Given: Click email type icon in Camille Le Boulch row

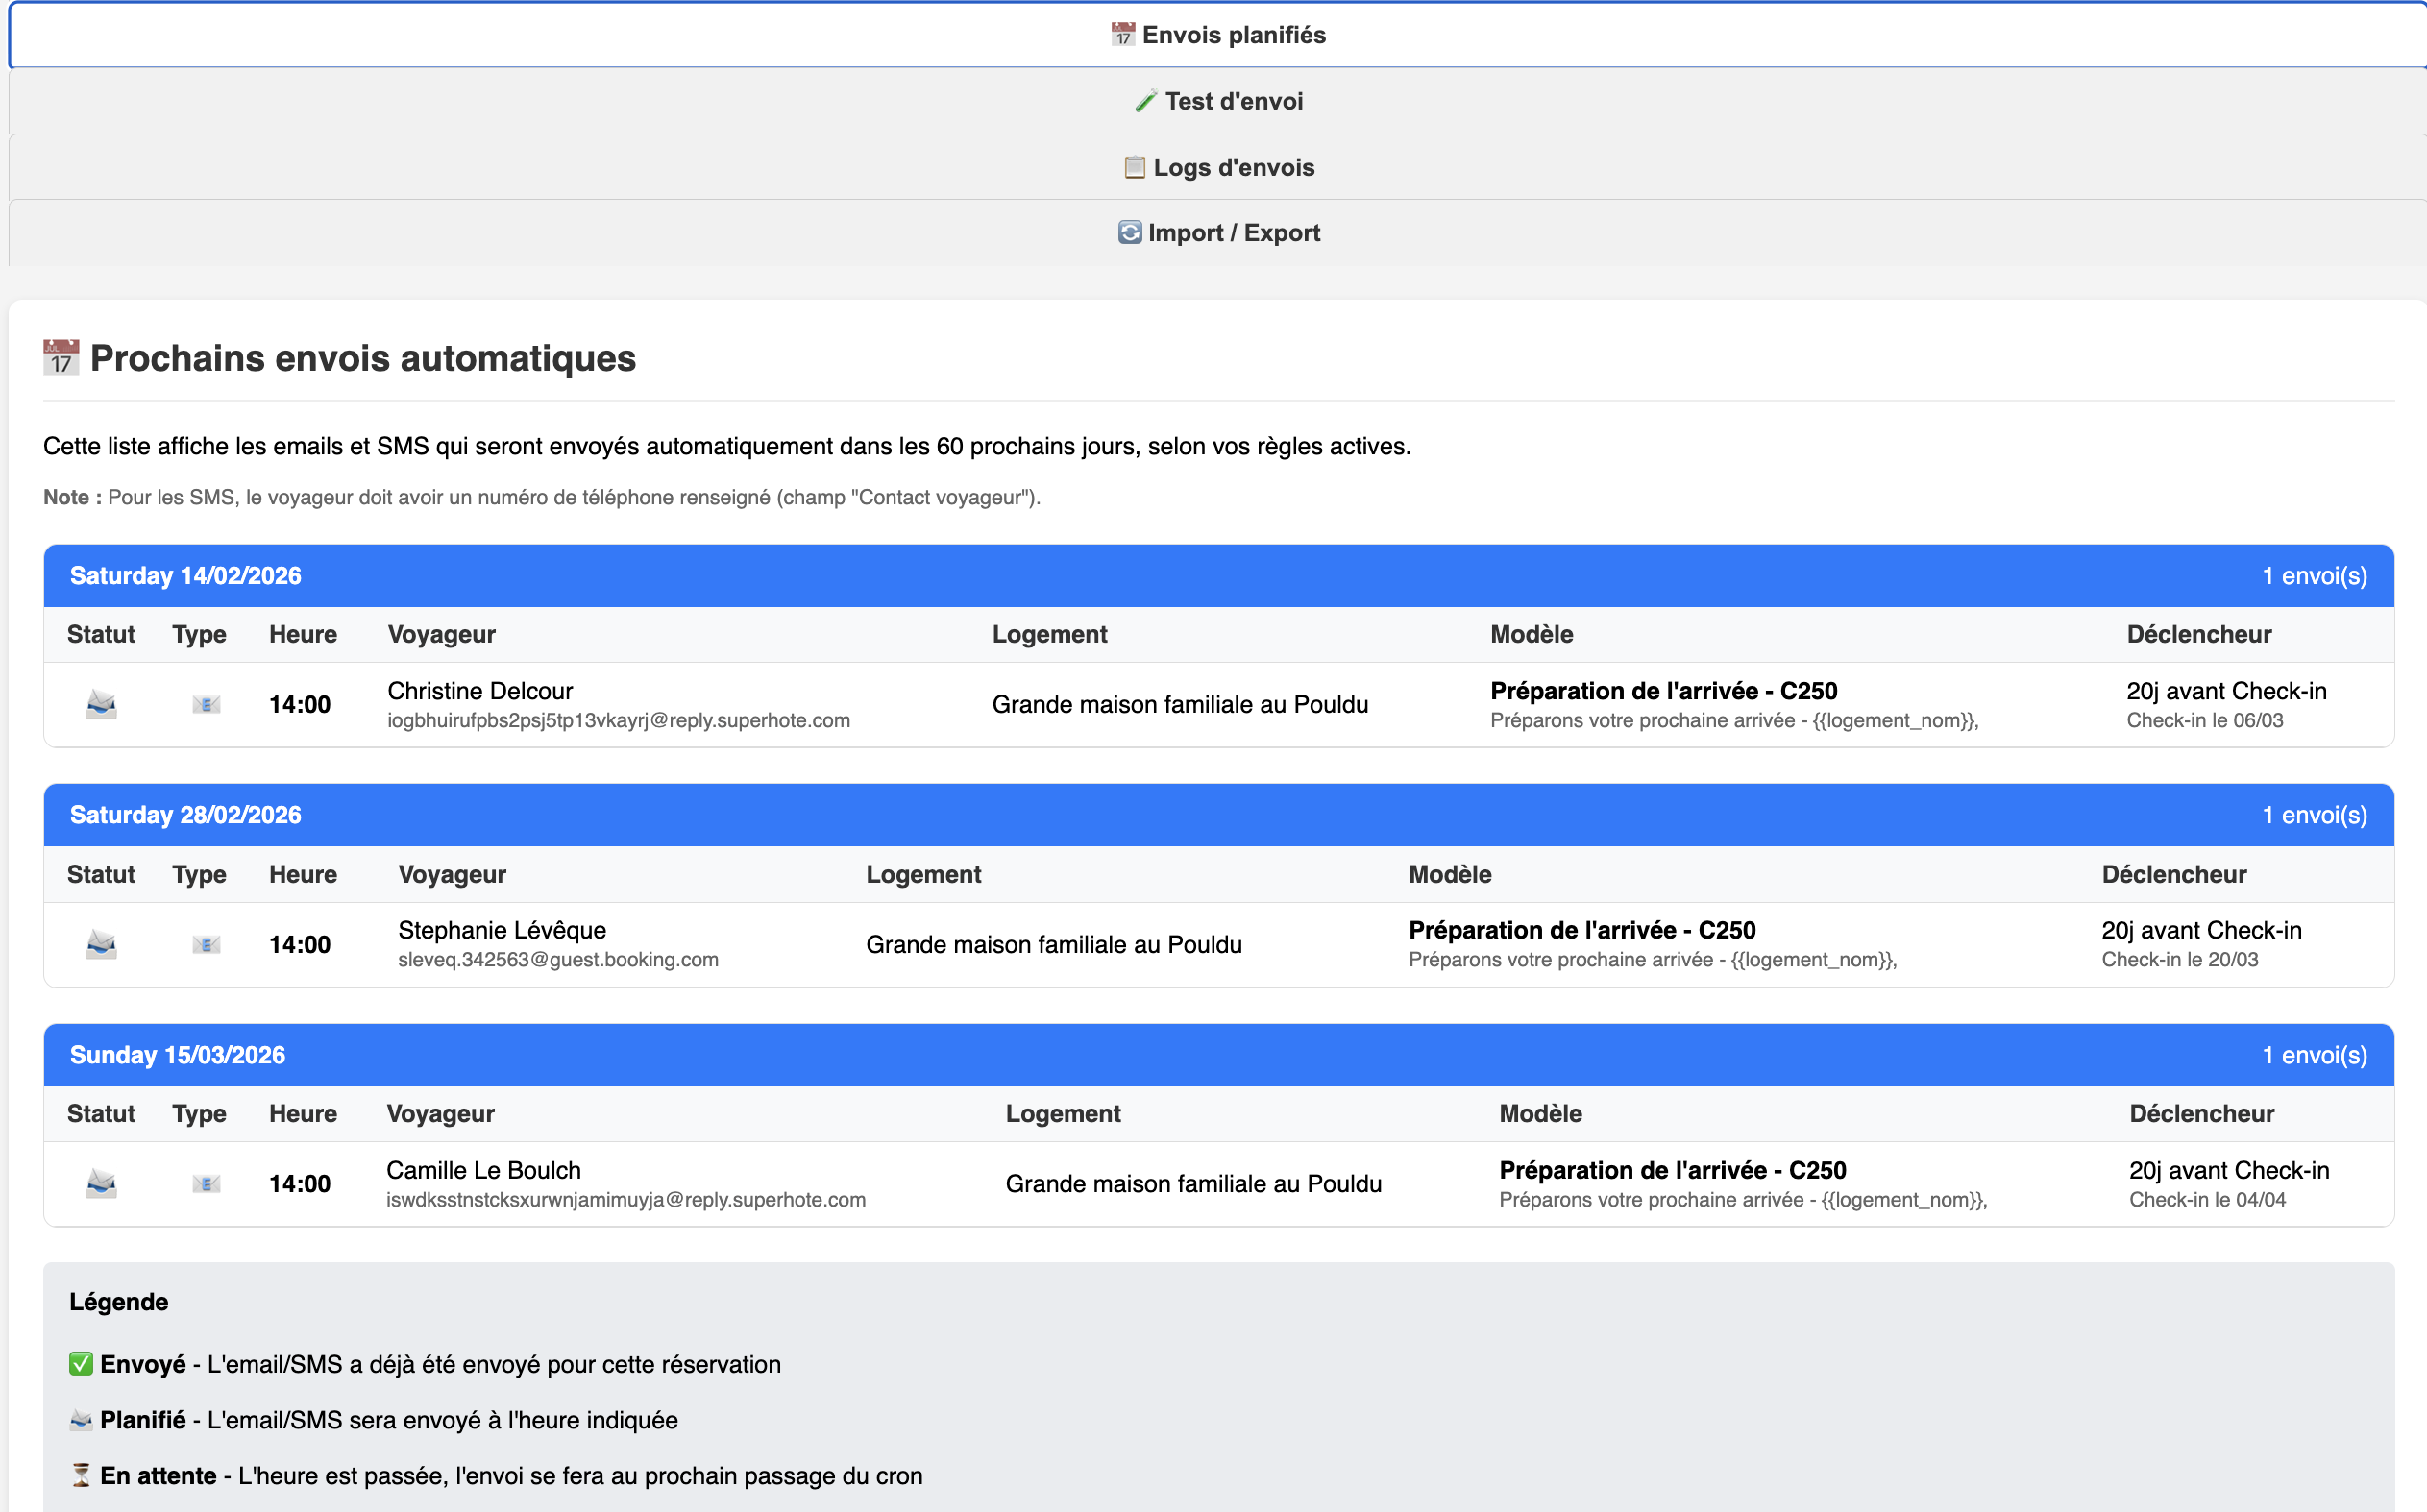Looking at the screenshot, I should (x=206, y=1184).
